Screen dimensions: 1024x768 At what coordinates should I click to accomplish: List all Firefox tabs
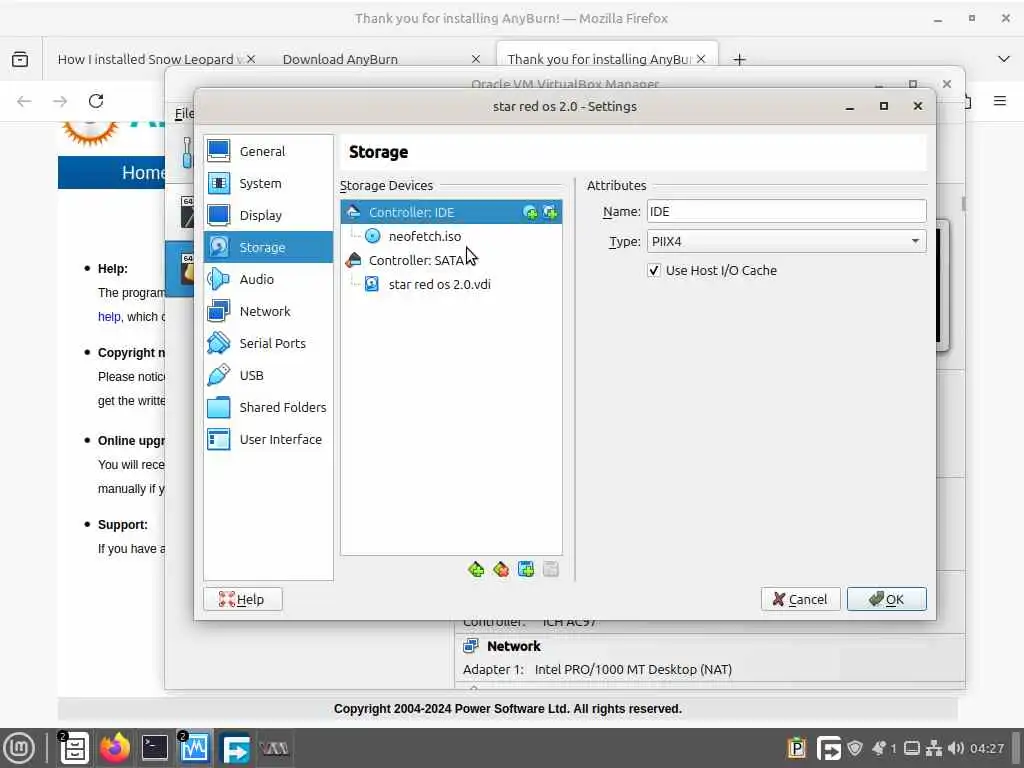pos(1004,59)
